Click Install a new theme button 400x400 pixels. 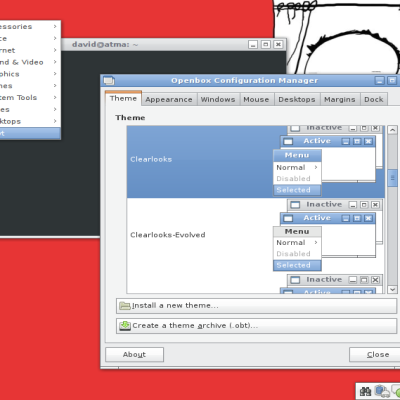[x=257, y=306]
